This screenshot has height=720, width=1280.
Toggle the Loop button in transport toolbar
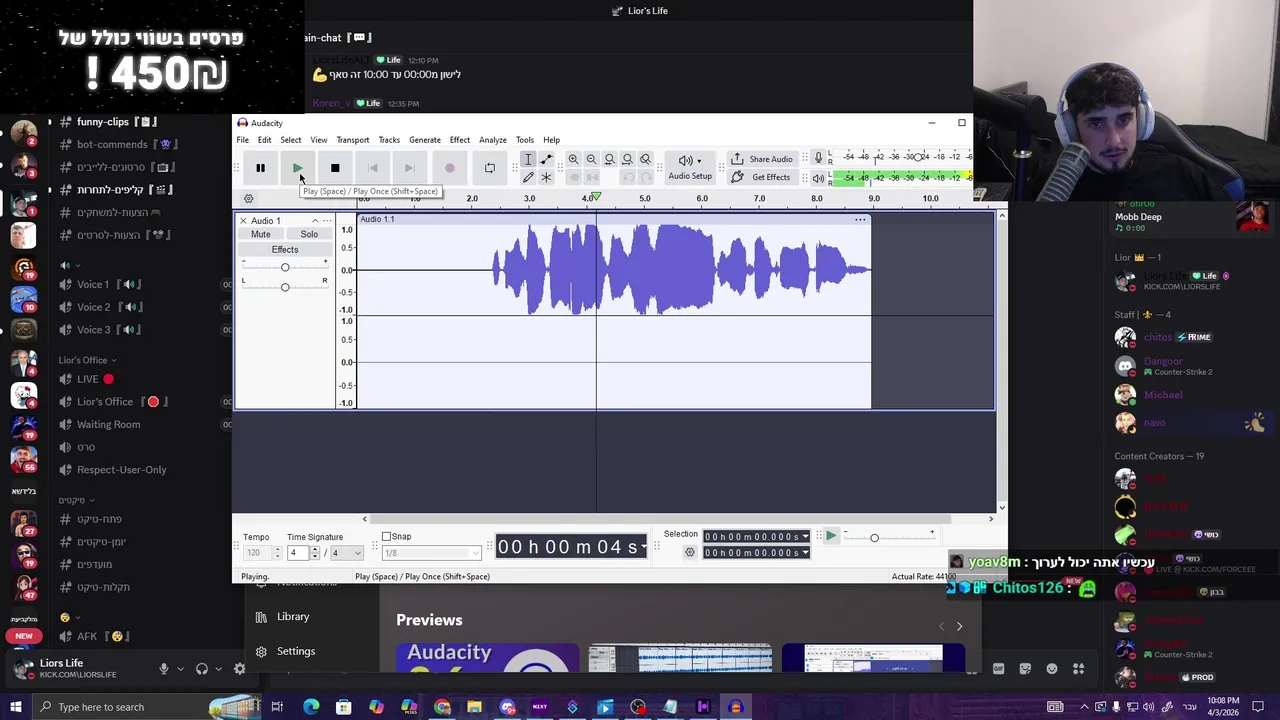(489, 168)
